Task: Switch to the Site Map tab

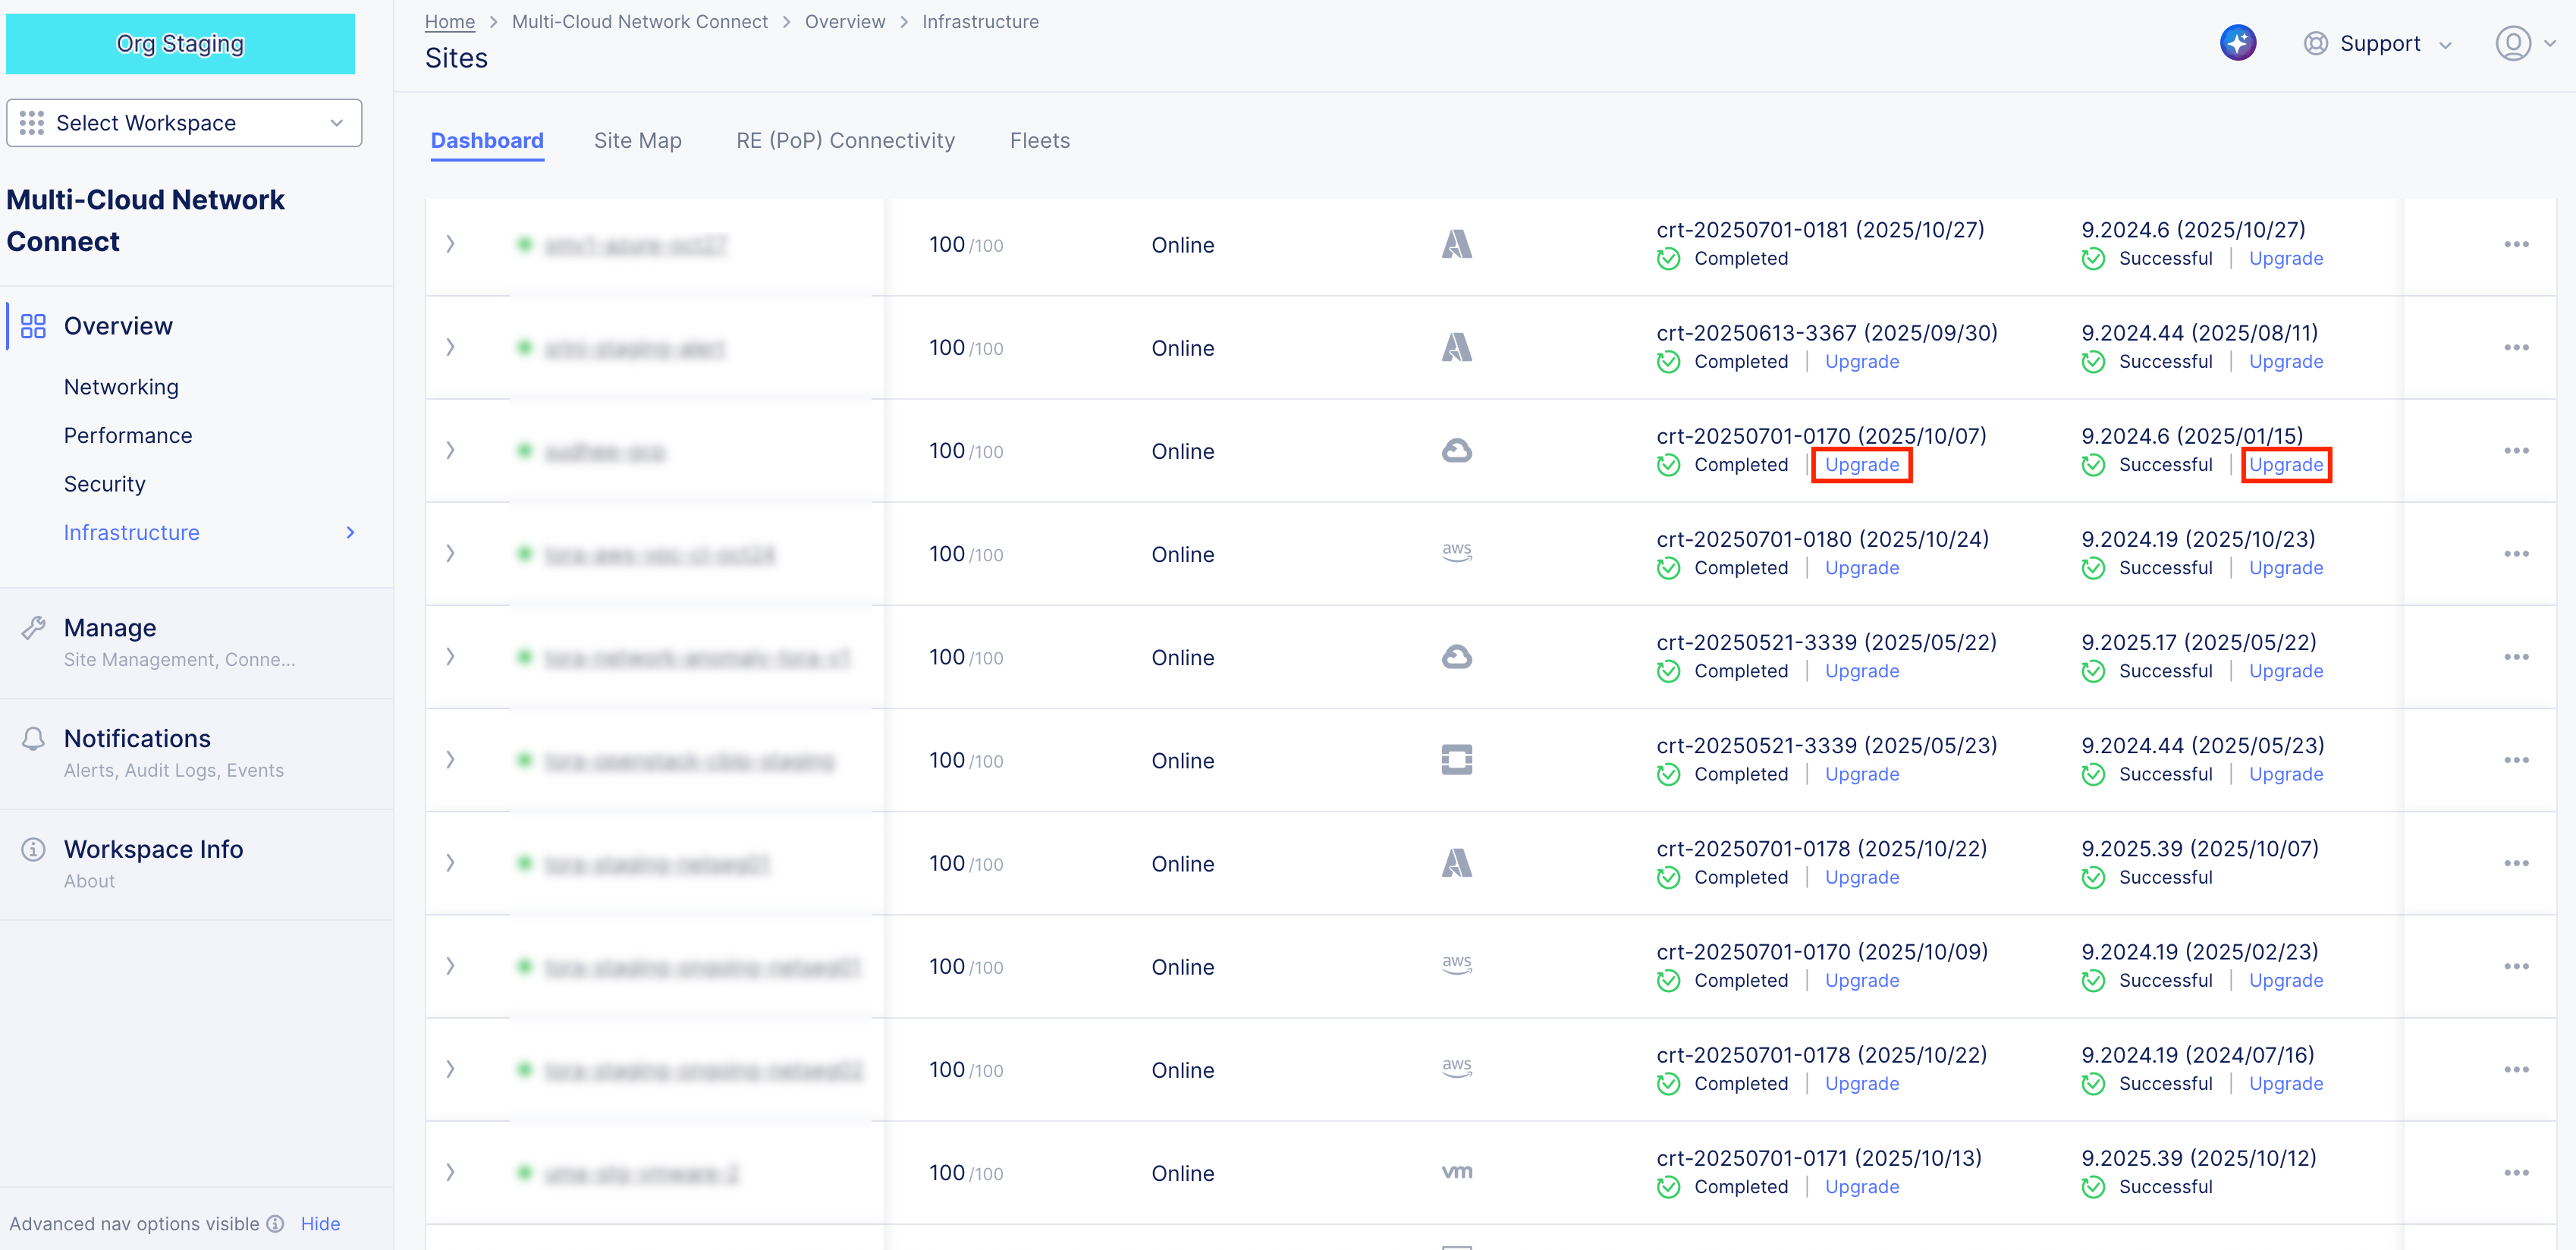Action: tap(637, 141)
